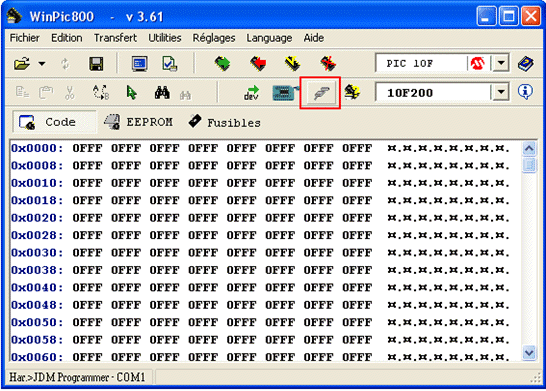The image size is (546, 391).
Task: Click first 0FFF word in row 0x0000
Action: point(87,148)
